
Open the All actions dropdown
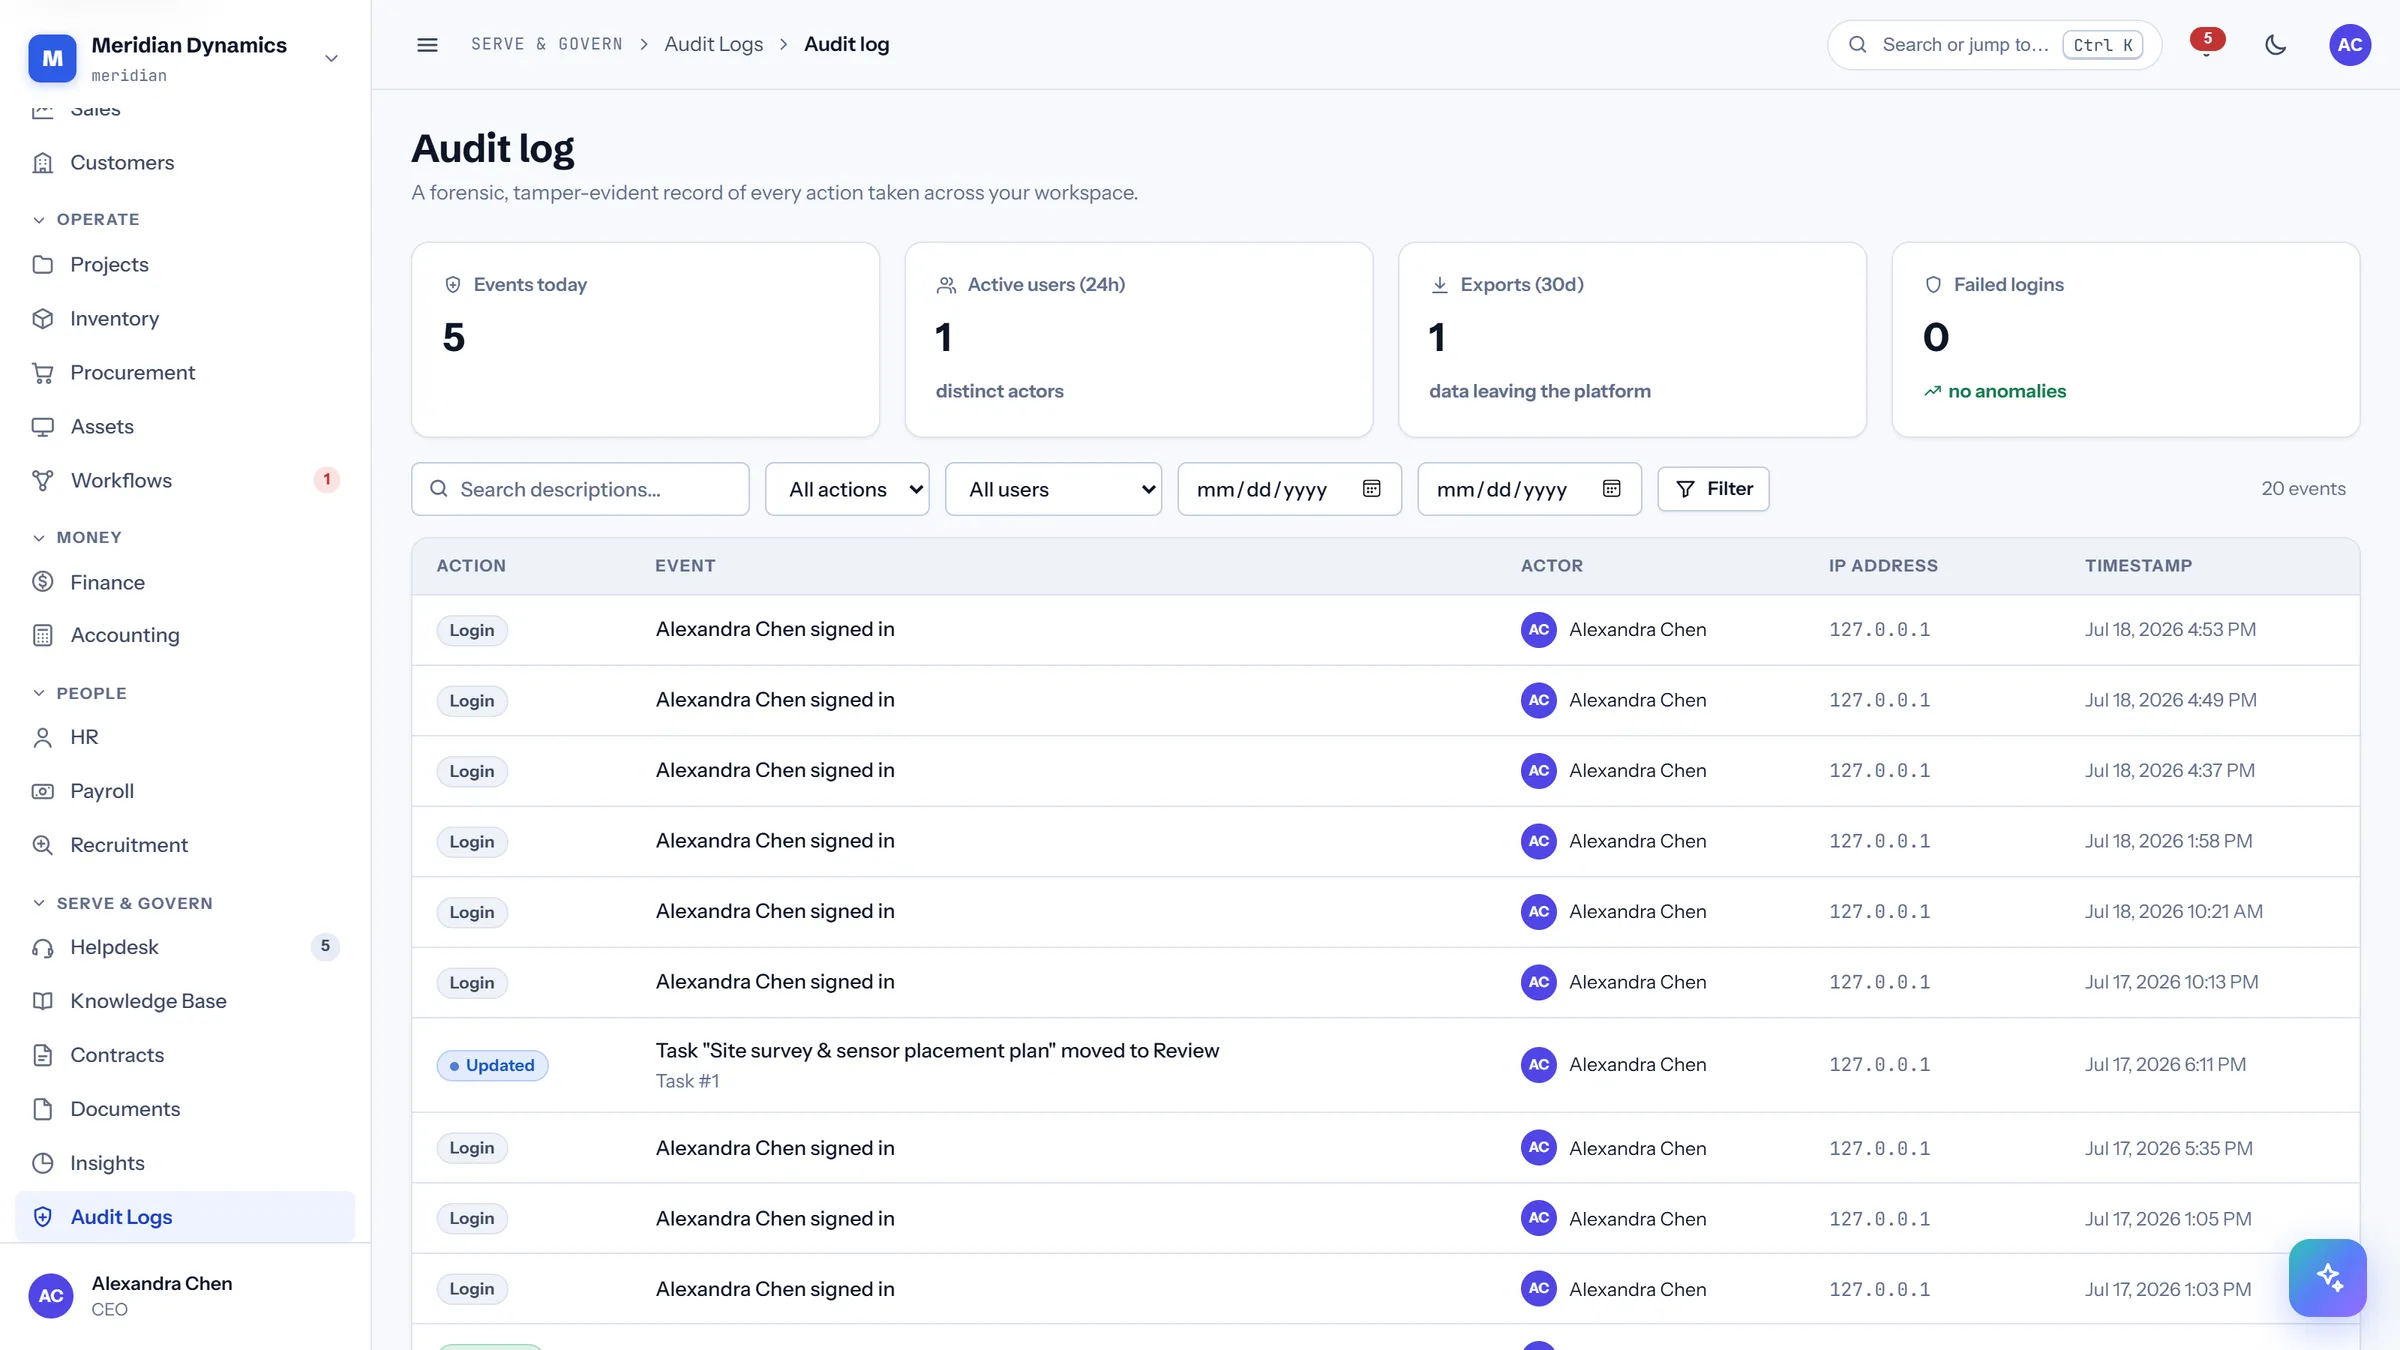847,489
